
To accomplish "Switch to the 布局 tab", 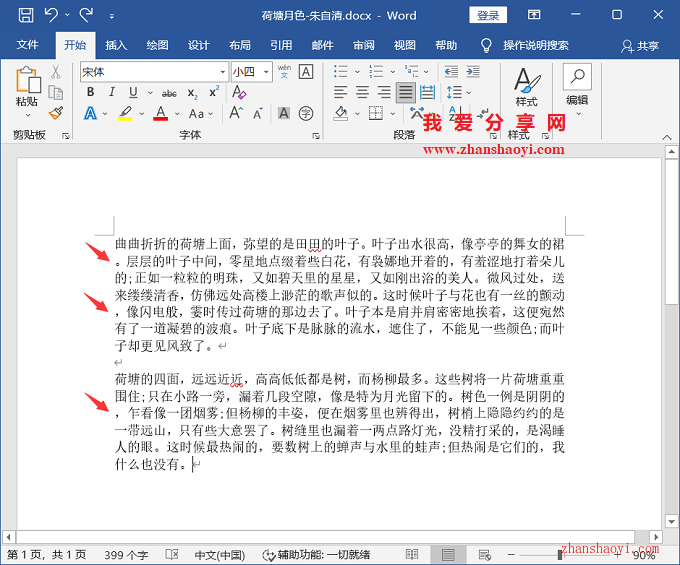I will coord(239,45).
